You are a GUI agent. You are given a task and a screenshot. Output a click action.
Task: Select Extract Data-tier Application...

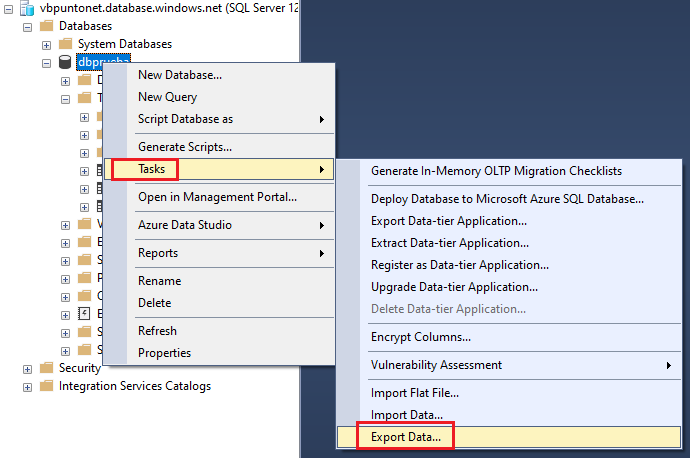click(x=509, y=243)
